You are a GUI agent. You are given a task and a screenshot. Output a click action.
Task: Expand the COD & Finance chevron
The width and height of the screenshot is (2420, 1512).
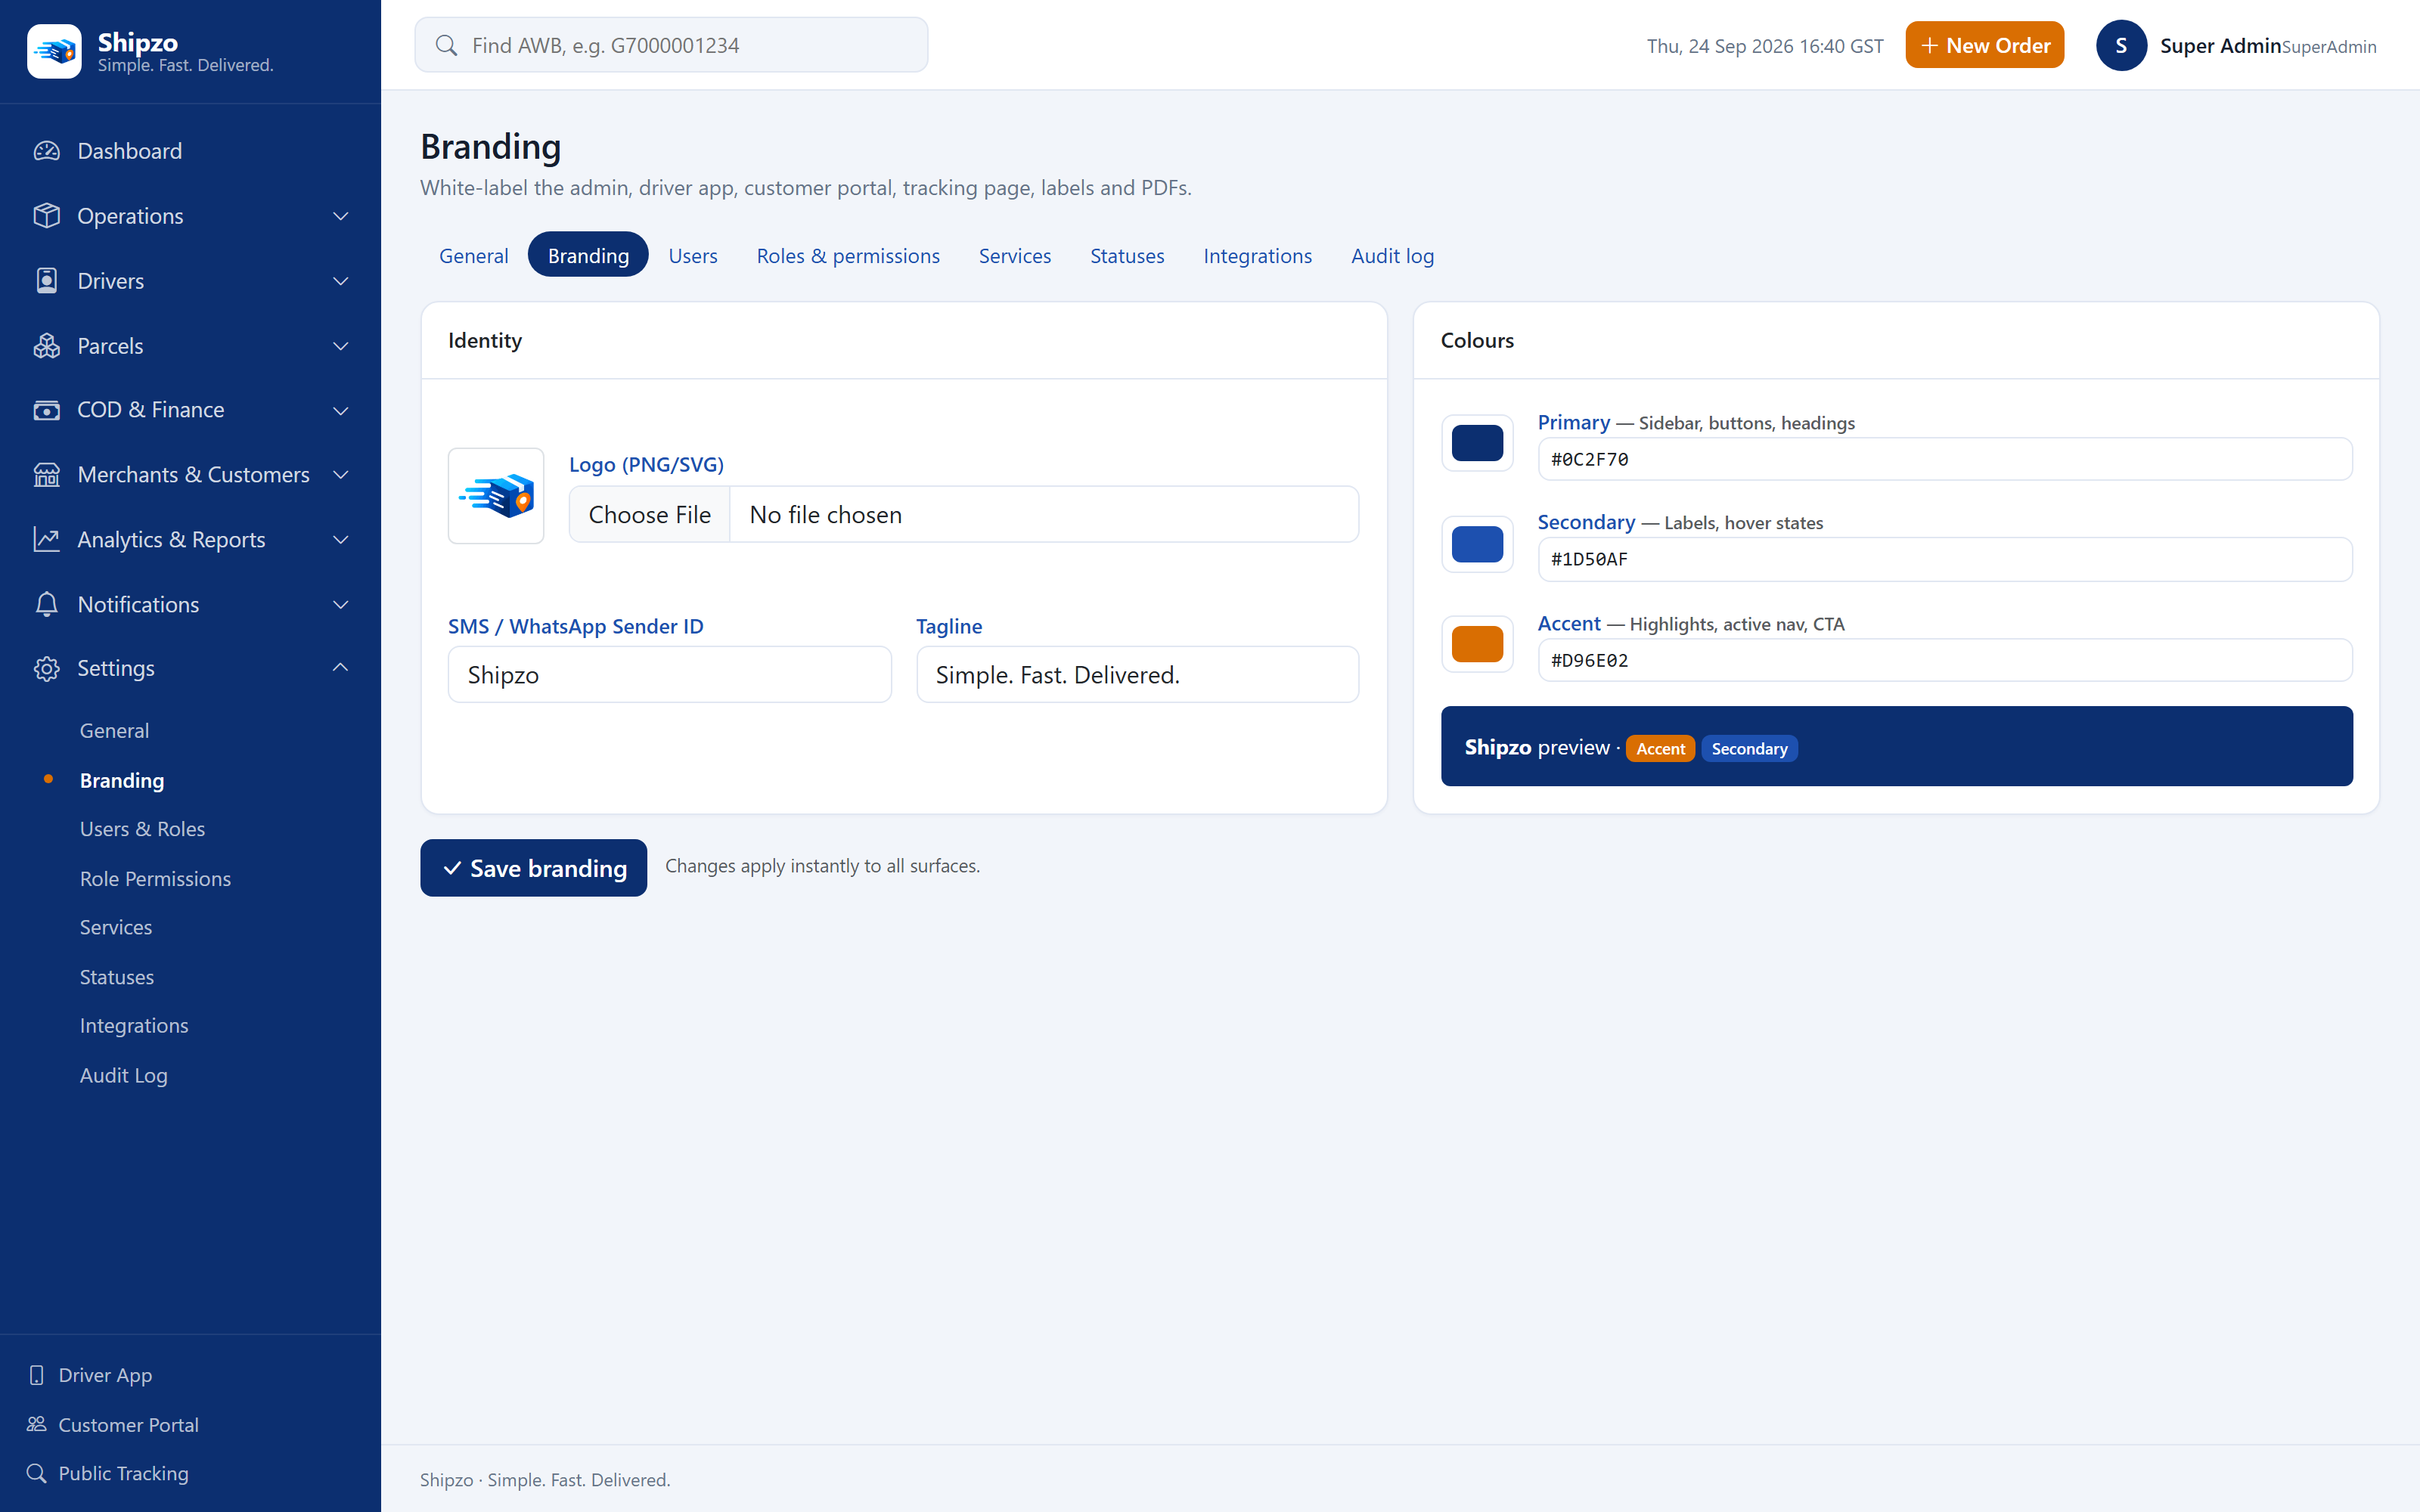coord(341,410)
